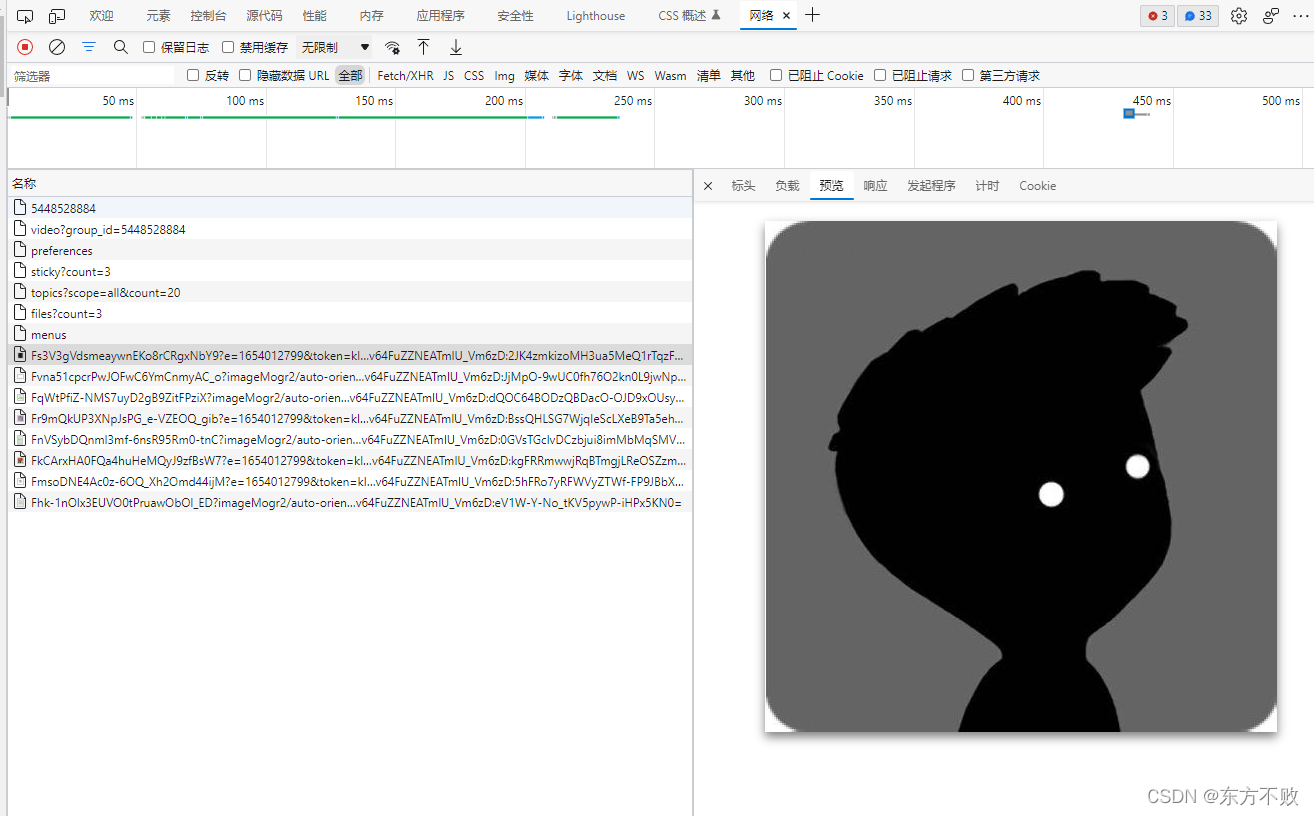
Task: Show the 33 messages badge
Action: tap(1198, 16)
